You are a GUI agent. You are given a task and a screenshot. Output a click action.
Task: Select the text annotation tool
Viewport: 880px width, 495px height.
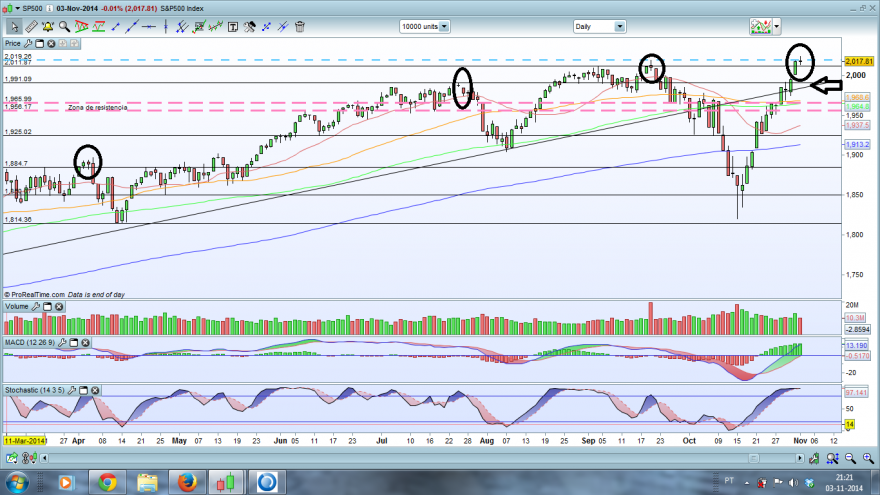pyautogui.click(x=233, y=26)
